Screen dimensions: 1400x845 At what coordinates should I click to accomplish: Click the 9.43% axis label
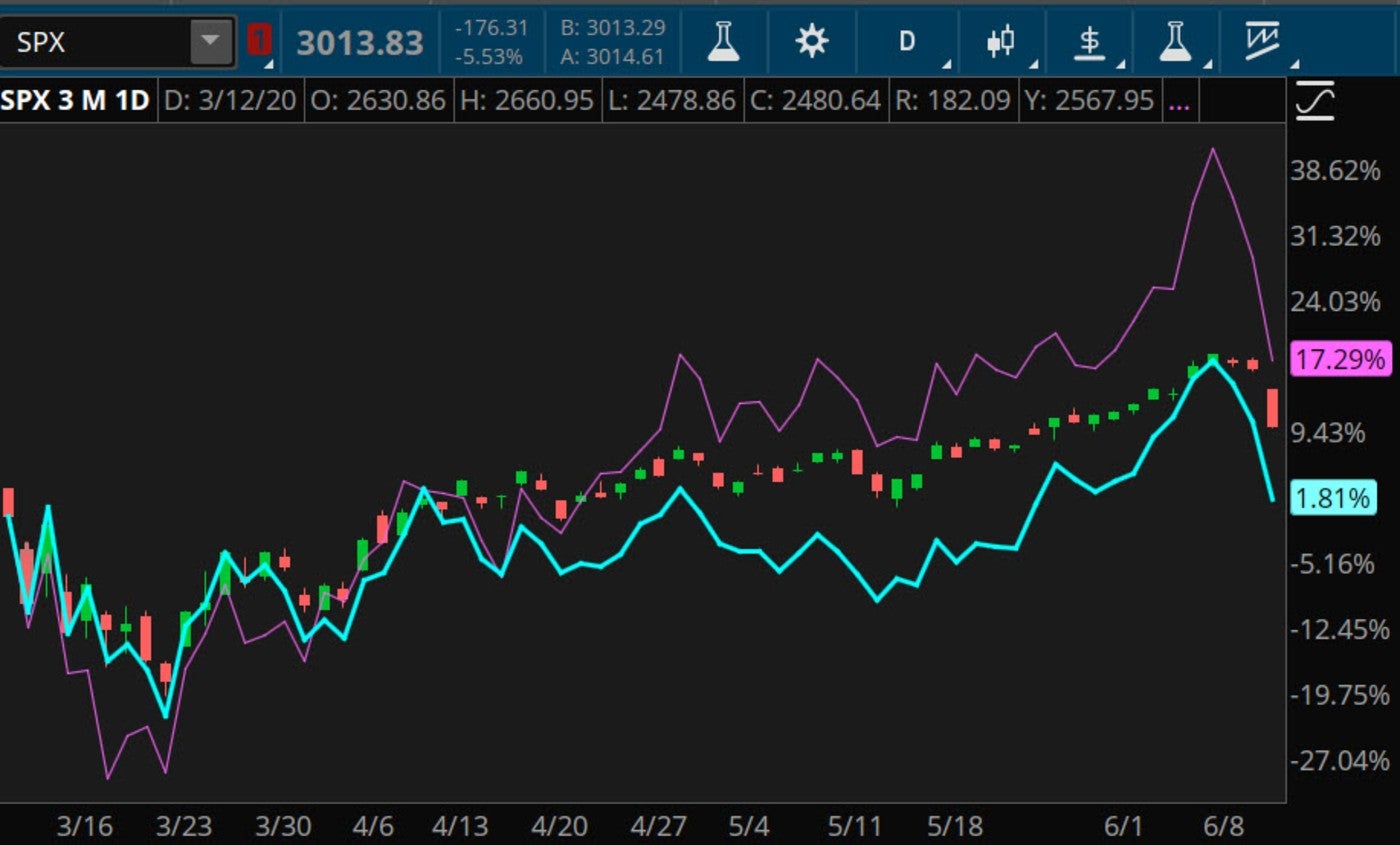click(1329, 433)
